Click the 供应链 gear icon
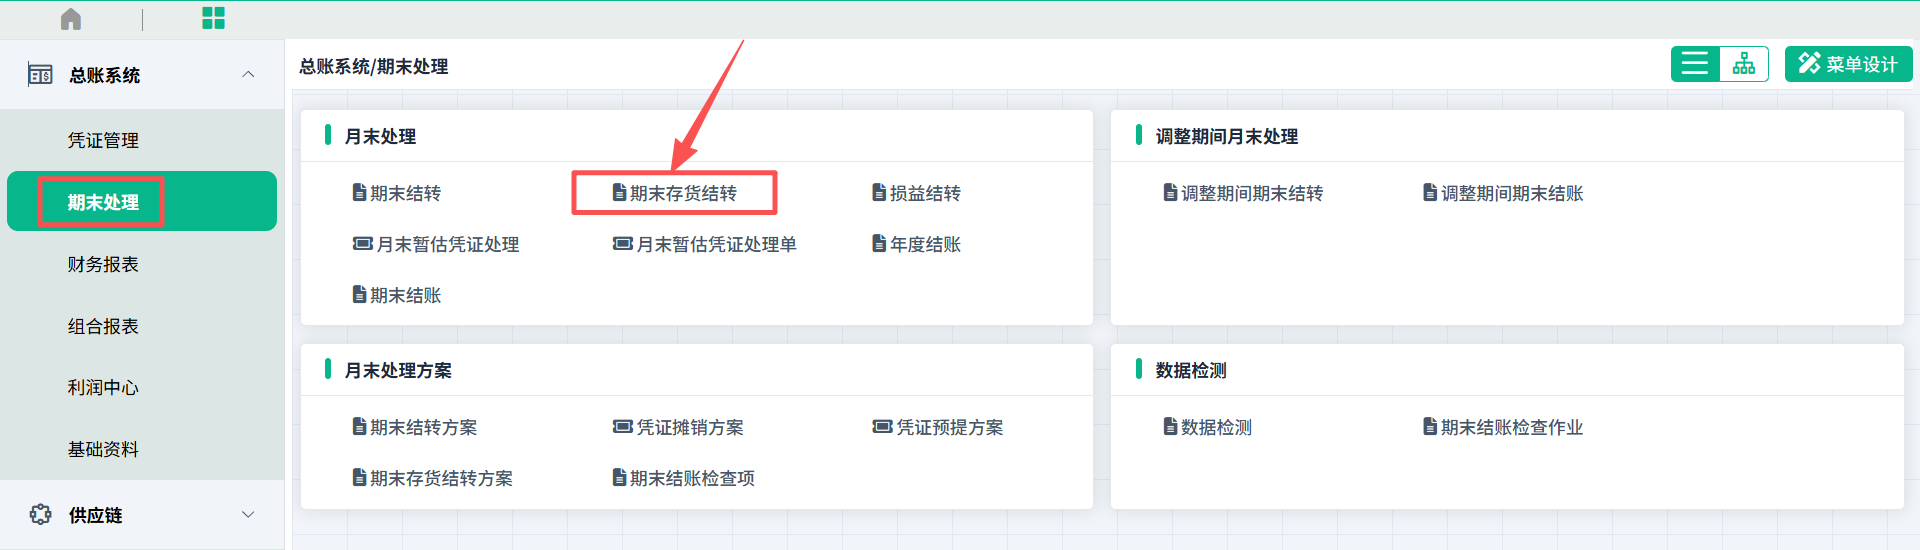 pos(40,515)
